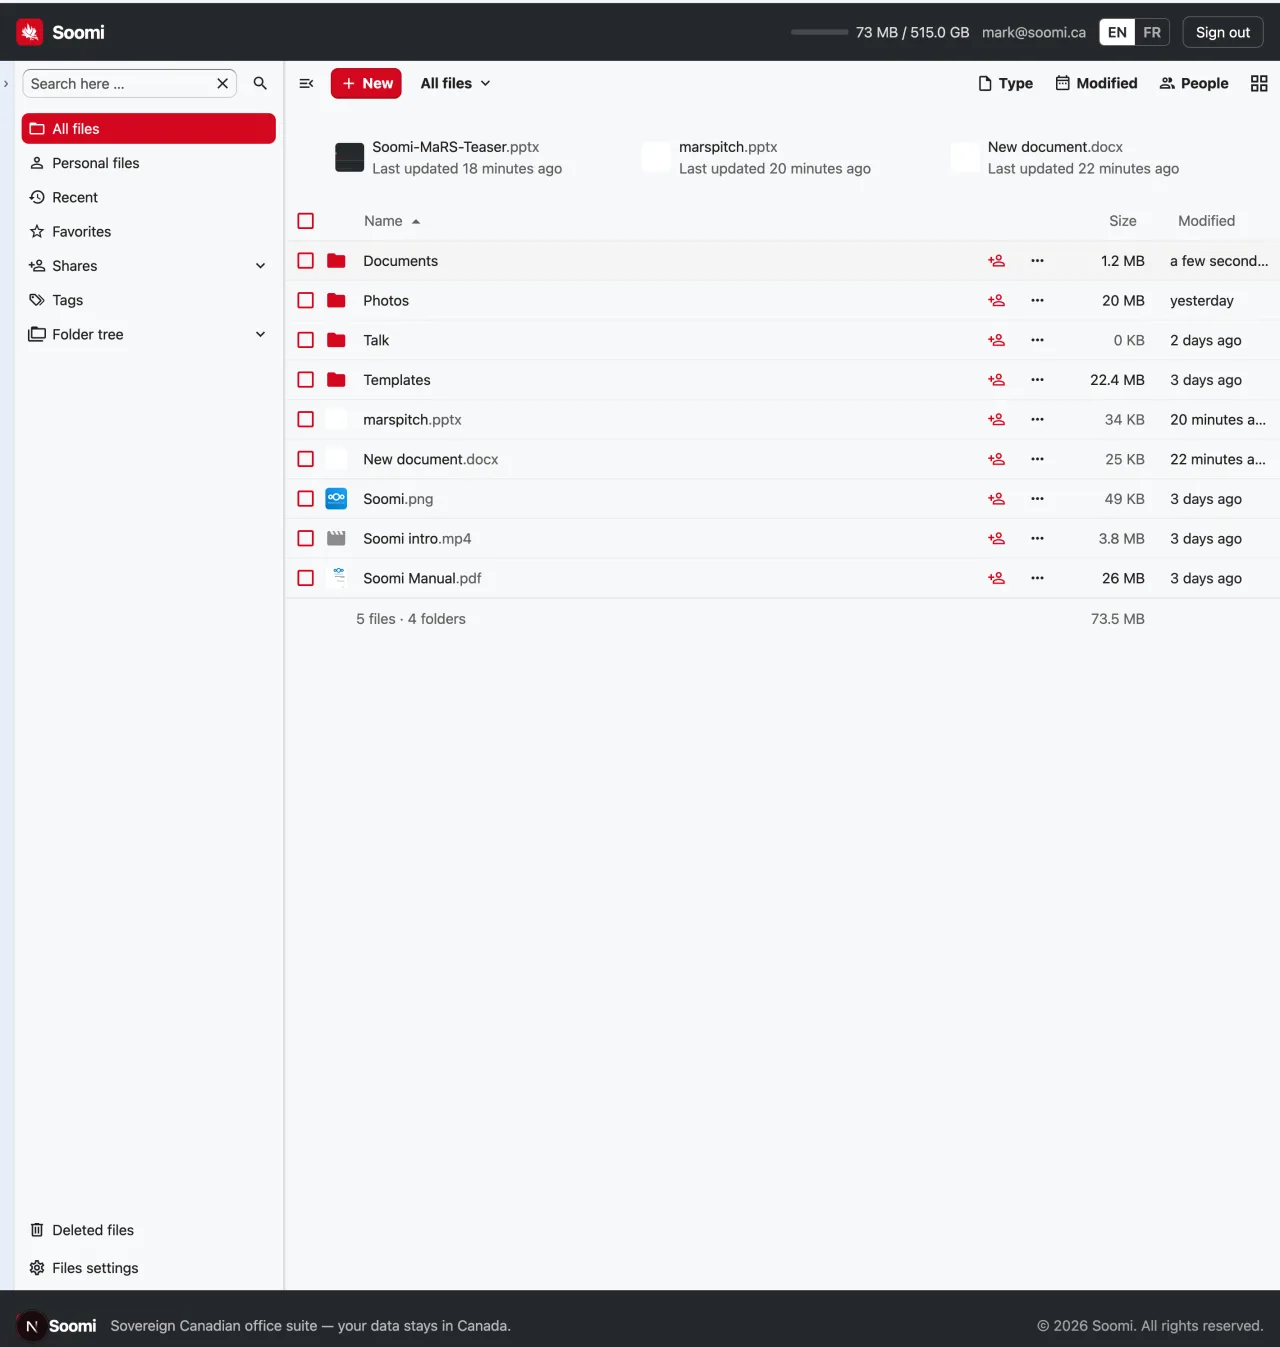The height and width of the screenshot is (1347, 1280).
Task: Check the New document.docx row checkbox
Action: pyautogui.click(x=306, y=459)
